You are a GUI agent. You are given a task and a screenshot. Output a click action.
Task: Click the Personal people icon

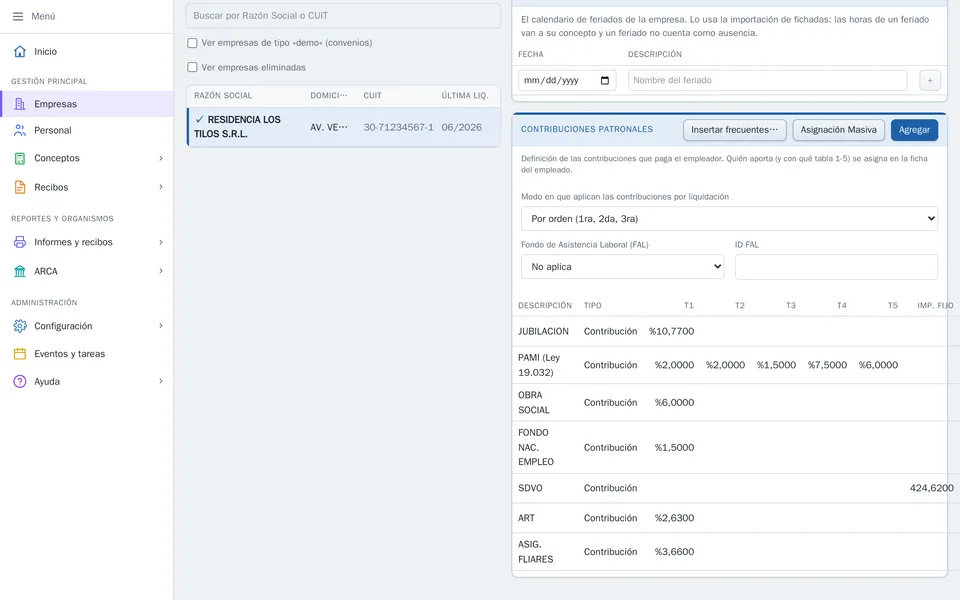pyautogui.click(x=20, y=130)
